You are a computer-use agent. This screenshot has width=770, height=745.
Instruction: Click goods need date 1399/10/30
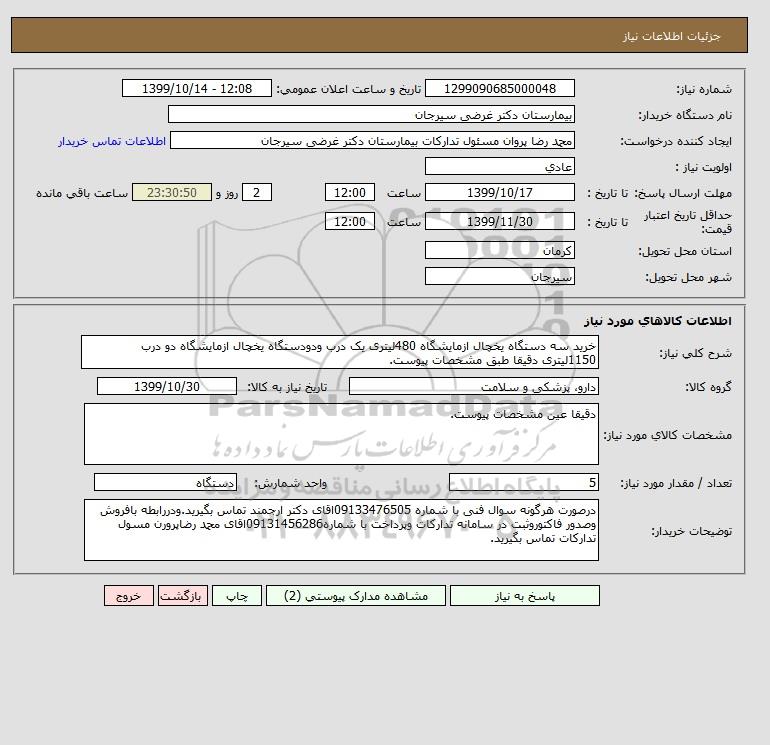coord(167,386)
